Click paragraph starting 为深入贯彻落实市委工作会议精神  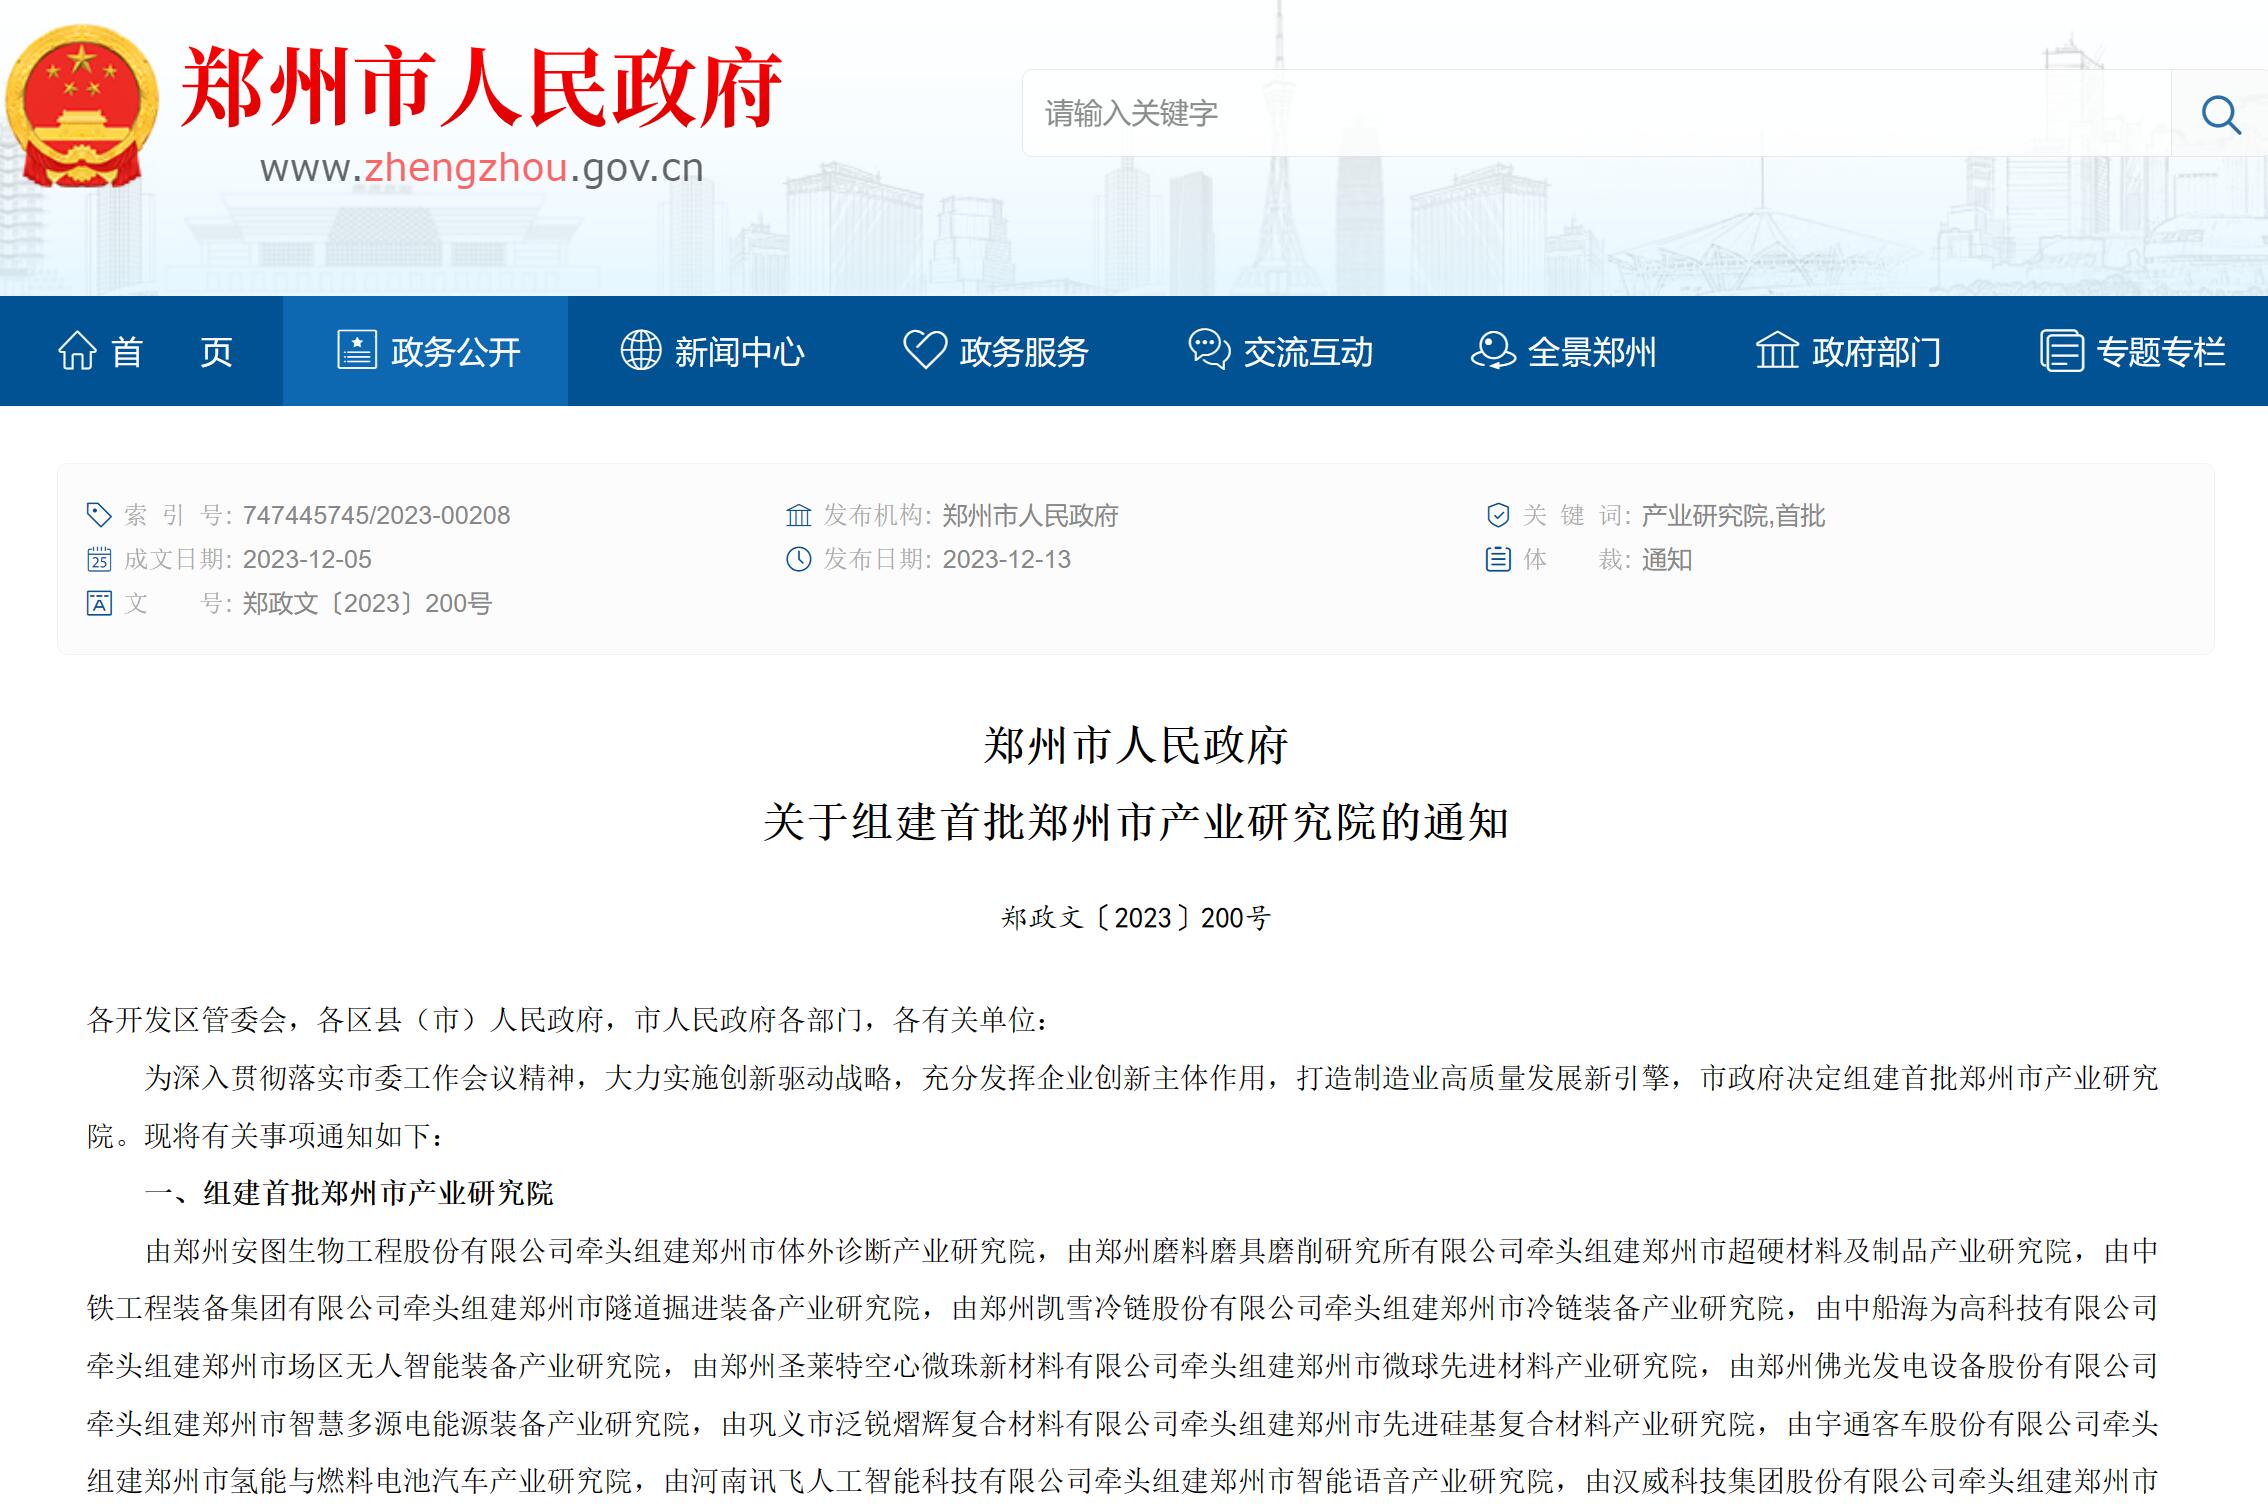pos(1152,1078)
